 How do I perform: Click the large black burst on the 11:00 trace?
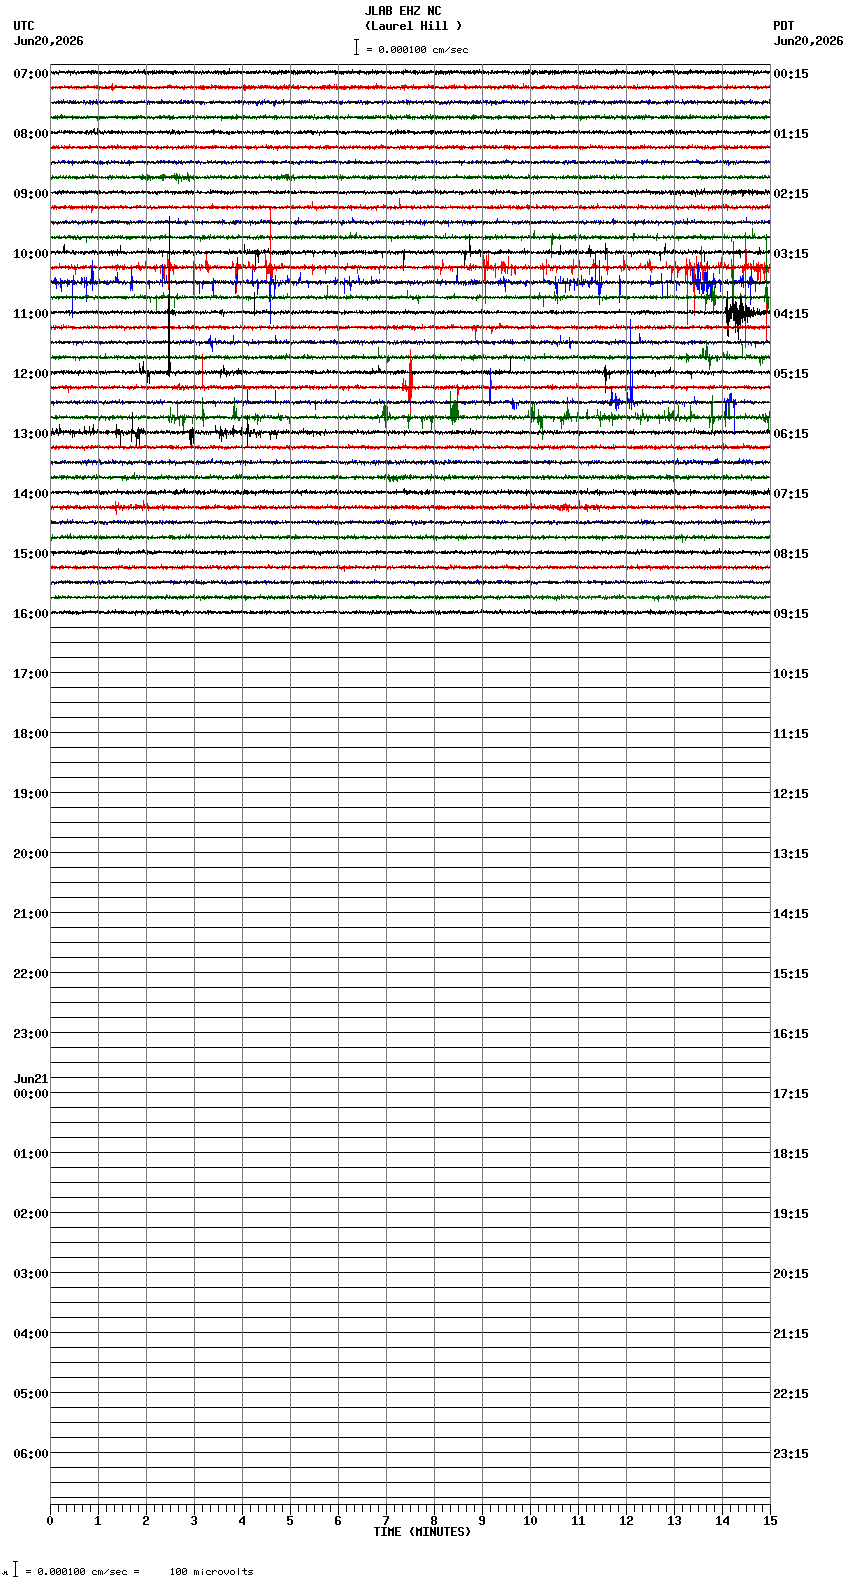click(741, 313)
